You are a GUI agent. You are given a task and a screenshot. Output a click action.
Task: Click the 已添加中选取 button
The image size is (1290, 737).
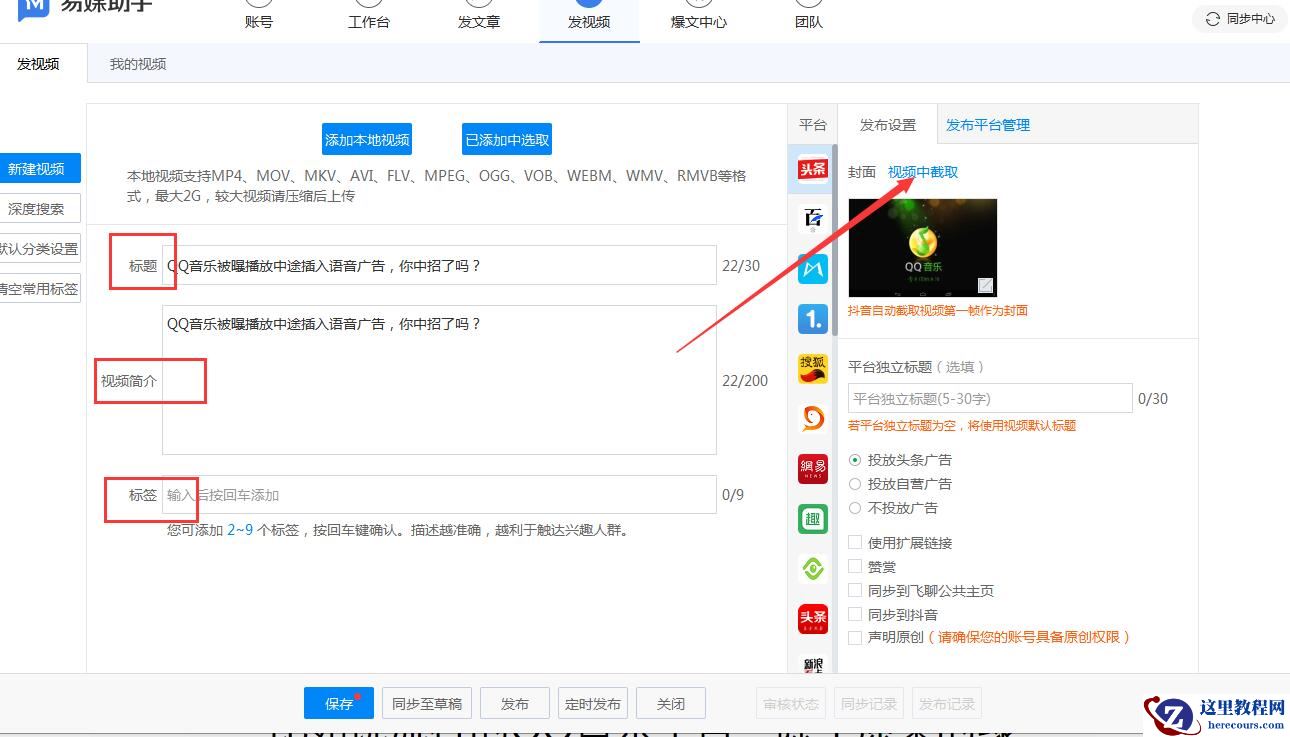point(508,140)
